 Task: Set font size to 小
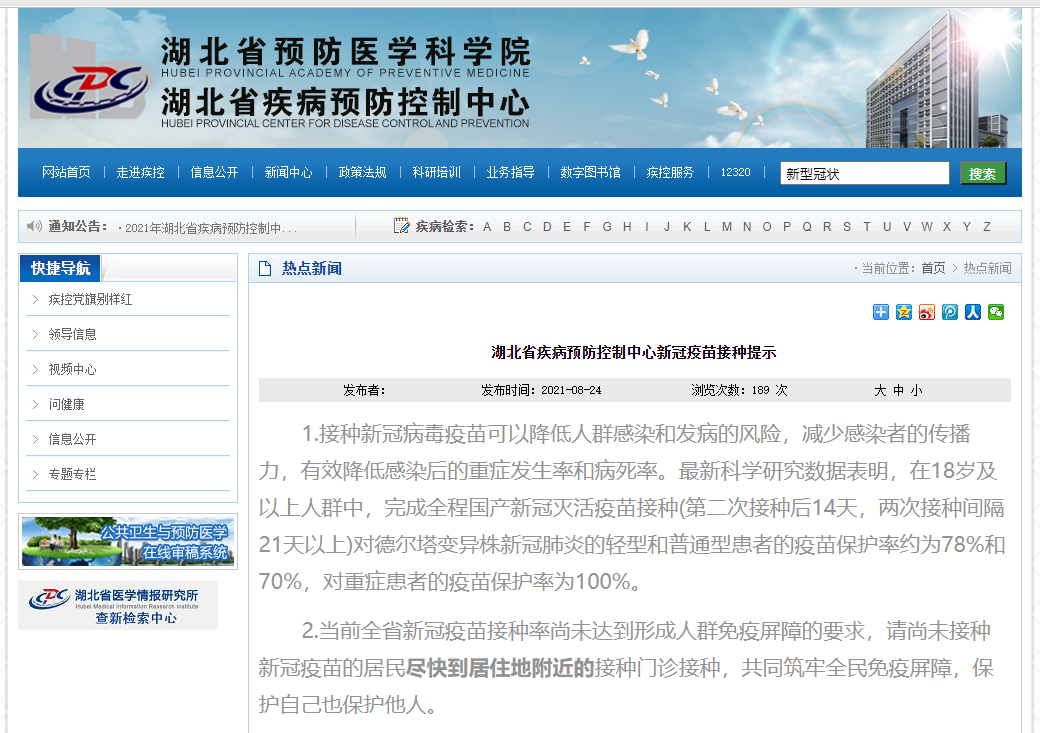(916, 390)
